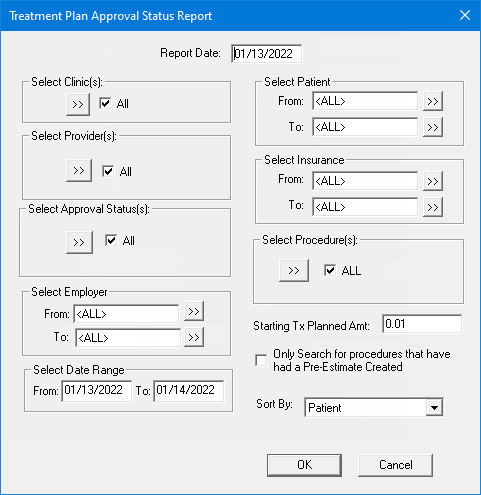Uncheck the All providers checkbox
The width and height of the screenshot is (481, 495).
pos(108,171)
